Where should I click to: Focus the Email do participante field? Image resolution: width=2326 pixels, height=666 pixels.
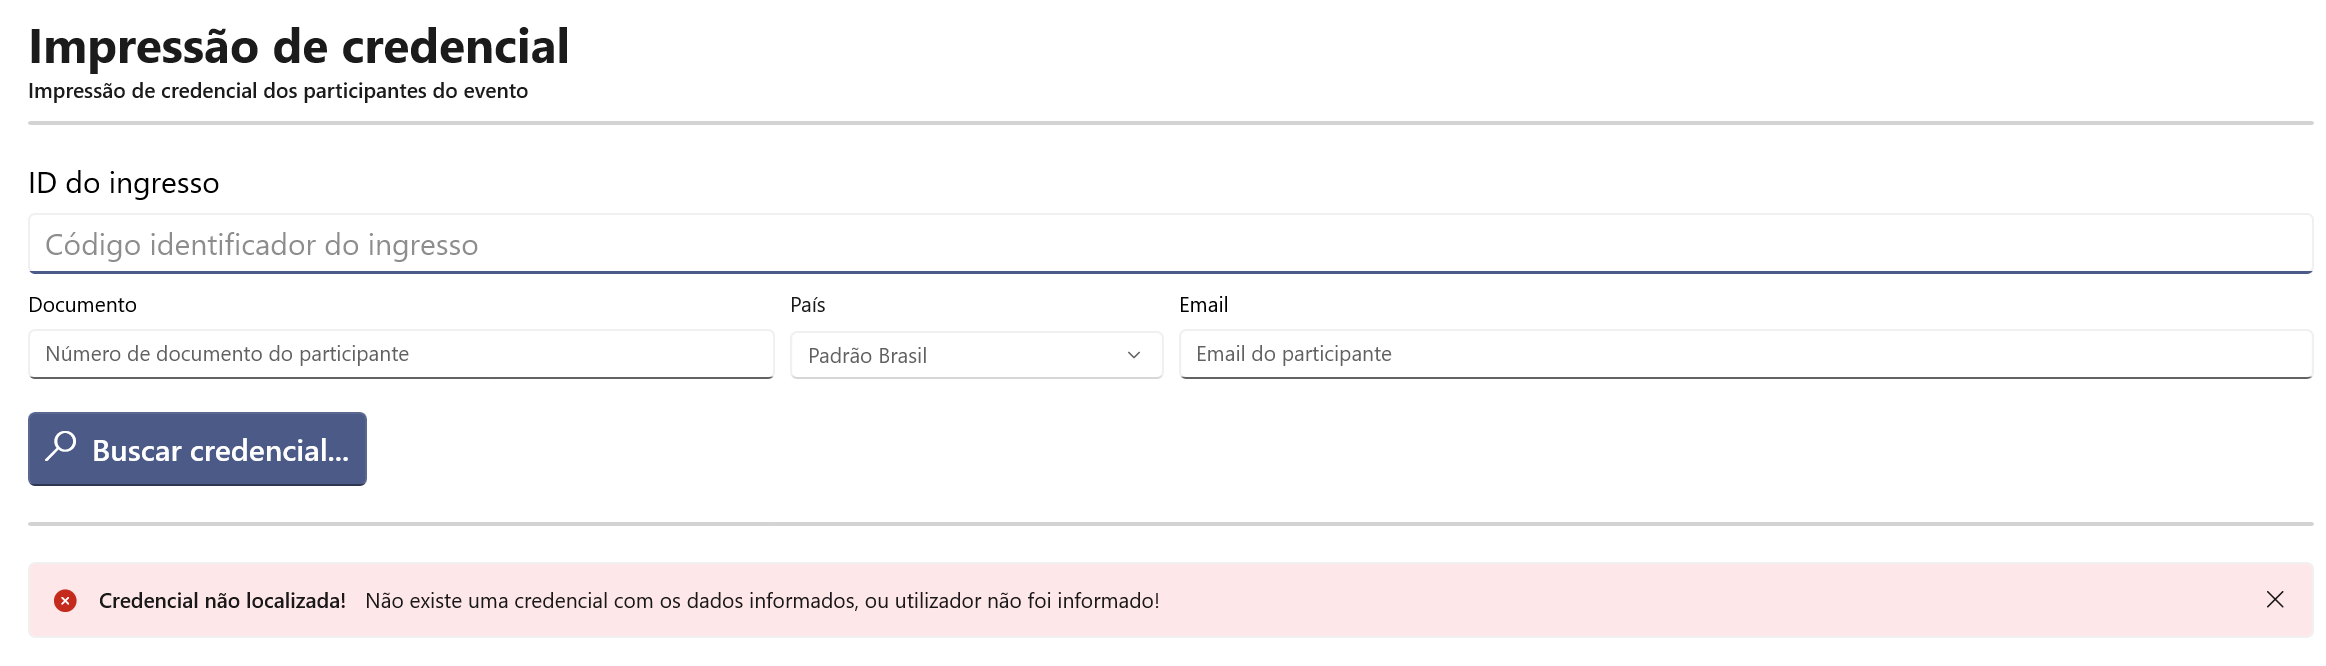1746,354
